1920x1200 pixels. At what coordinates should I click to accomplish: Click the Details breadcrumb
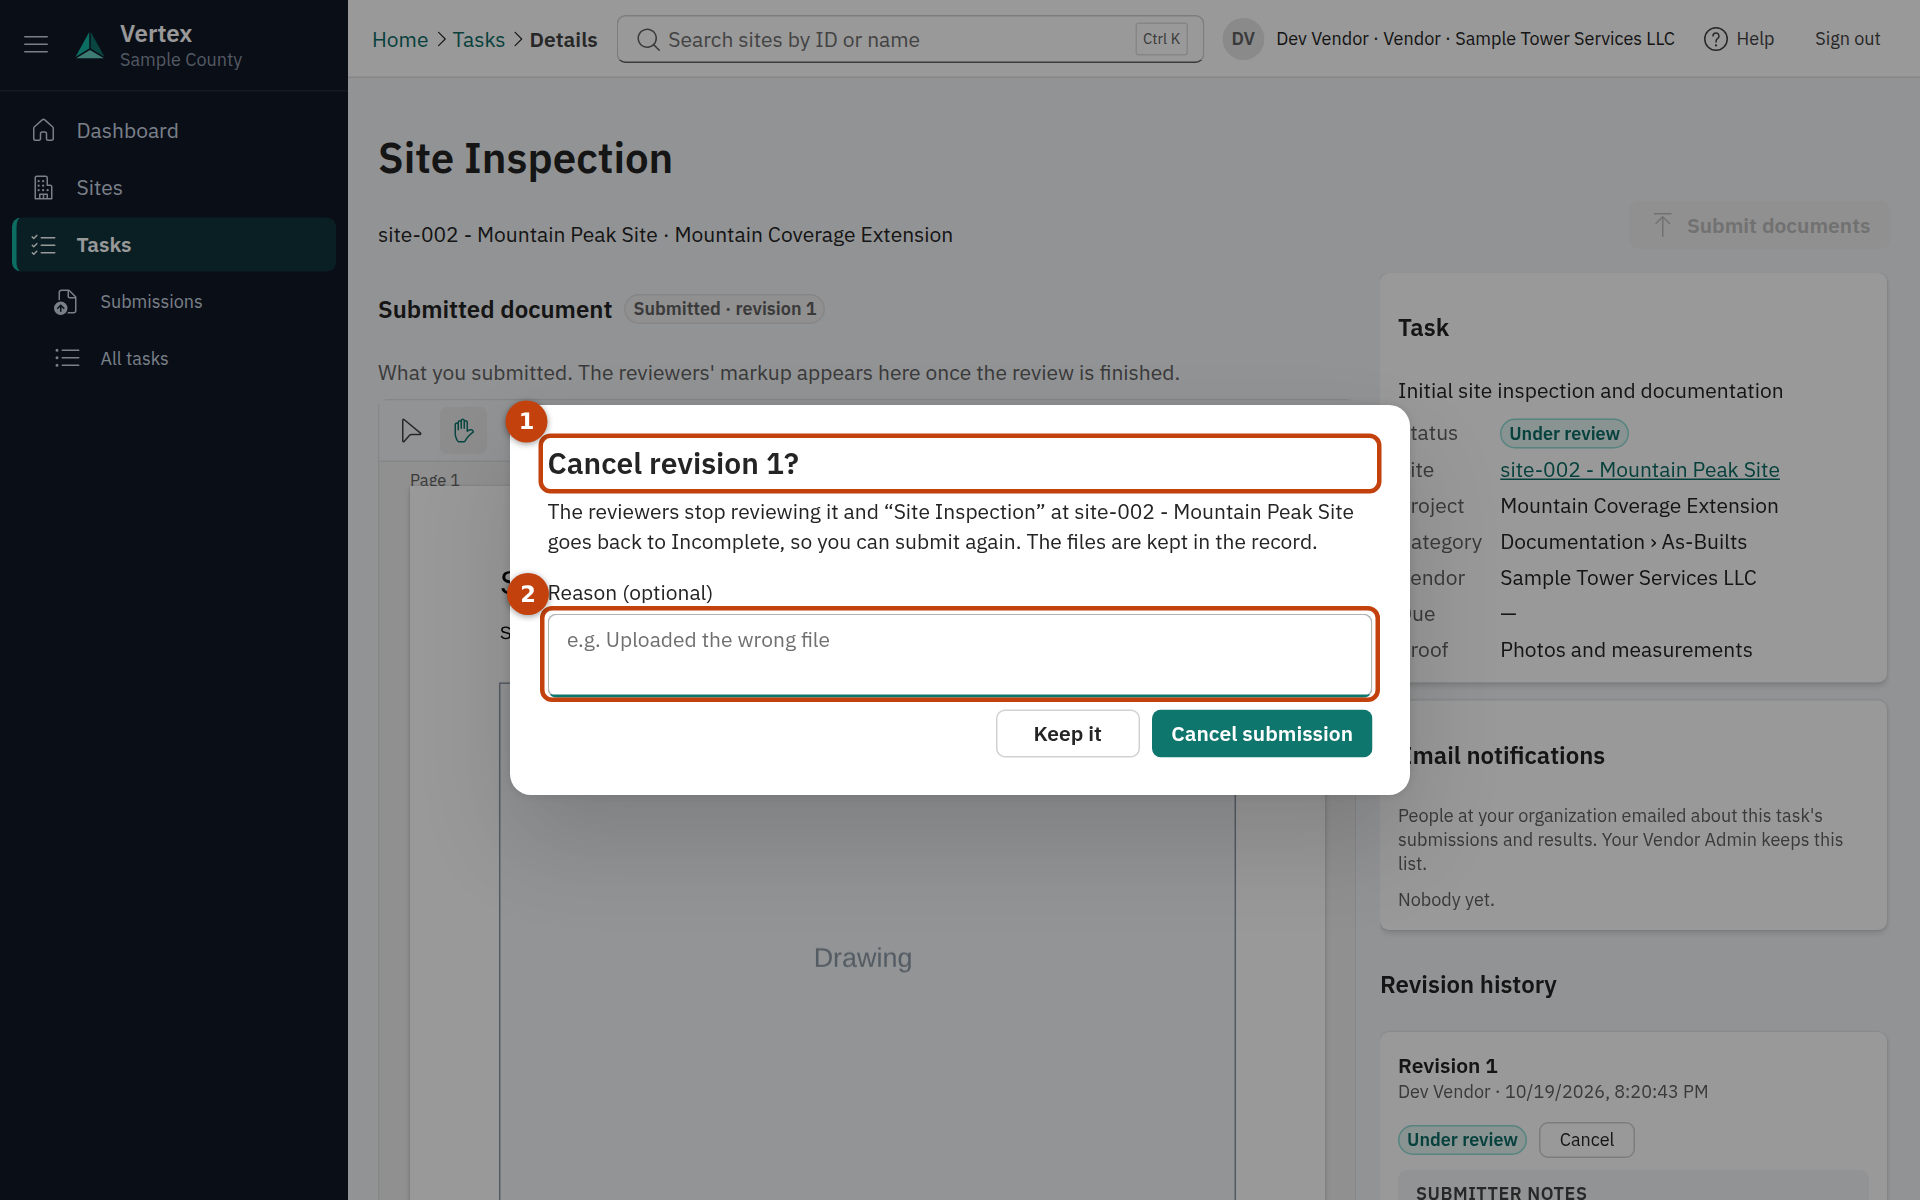pos(563,40)
